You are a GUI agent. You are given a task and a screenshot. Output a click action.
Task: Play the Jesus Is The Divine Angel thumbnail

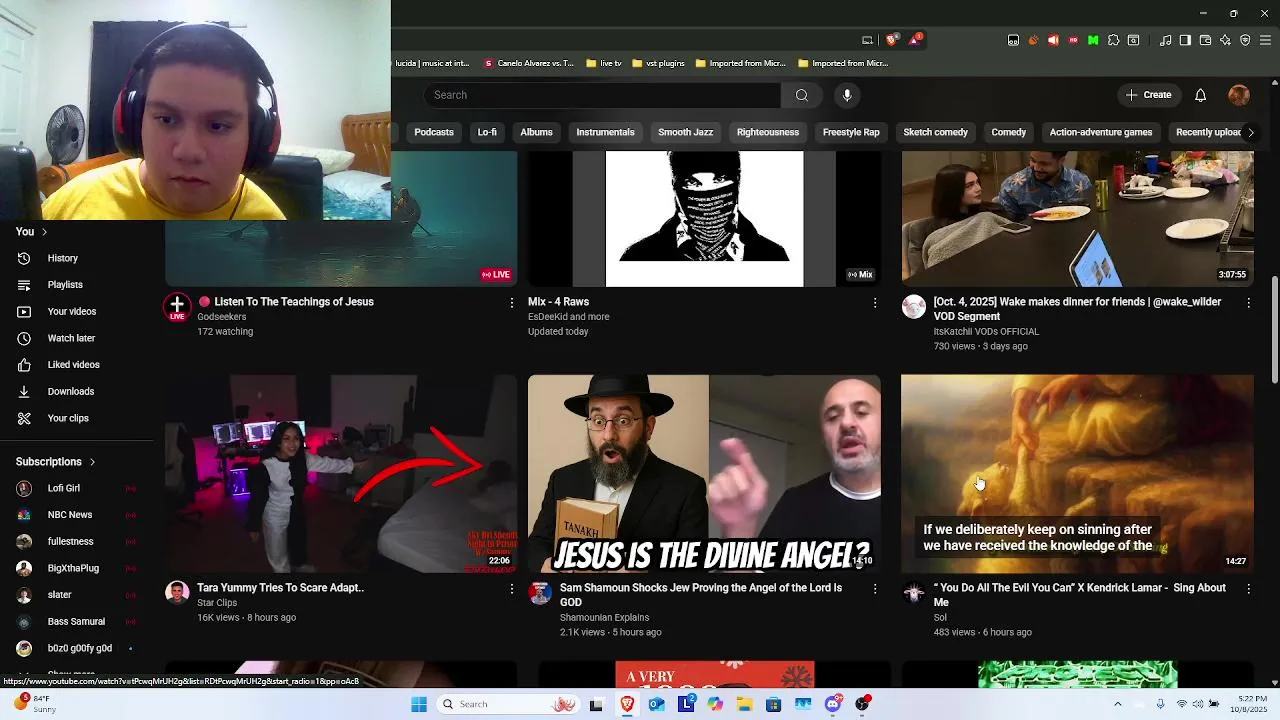tap(704, 473)
